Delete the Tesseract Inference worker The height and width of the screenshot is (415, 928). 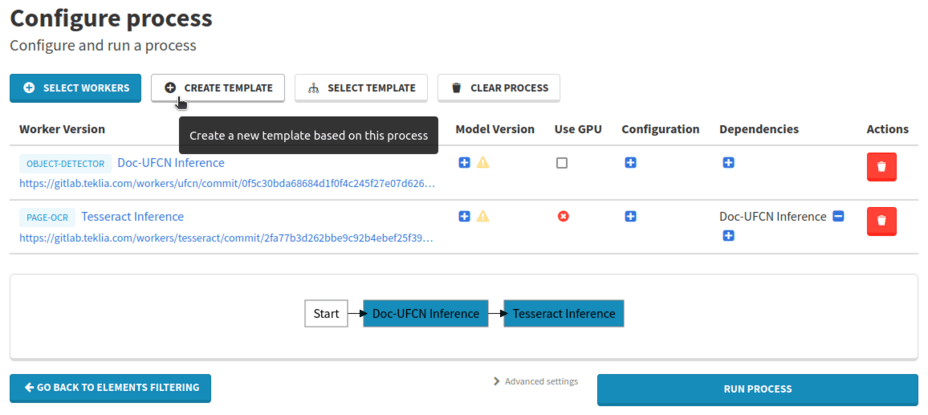pos(881,221)
